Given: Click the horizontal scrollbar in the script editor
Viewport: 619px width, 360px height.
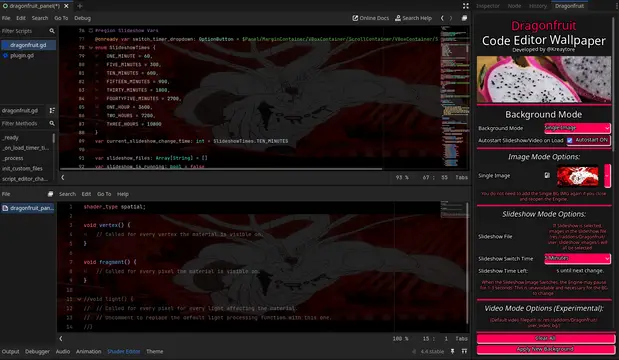Looking at the screenshot, I should [x=221, y=169].
